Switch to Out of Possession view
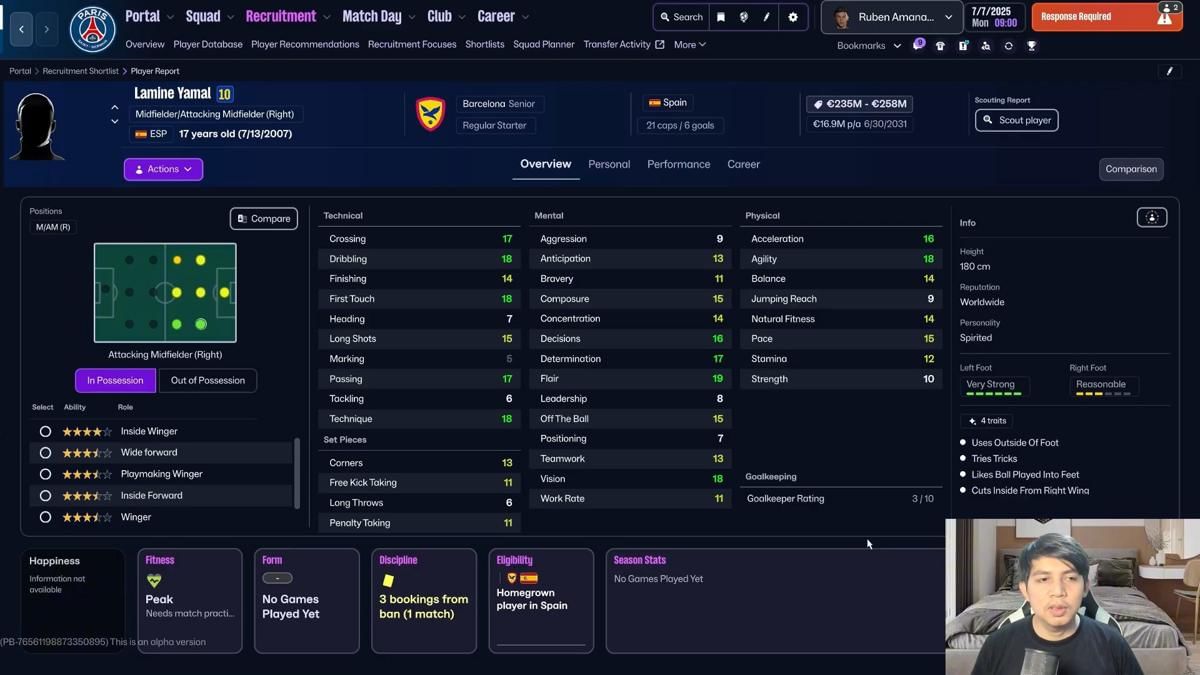 207,380
